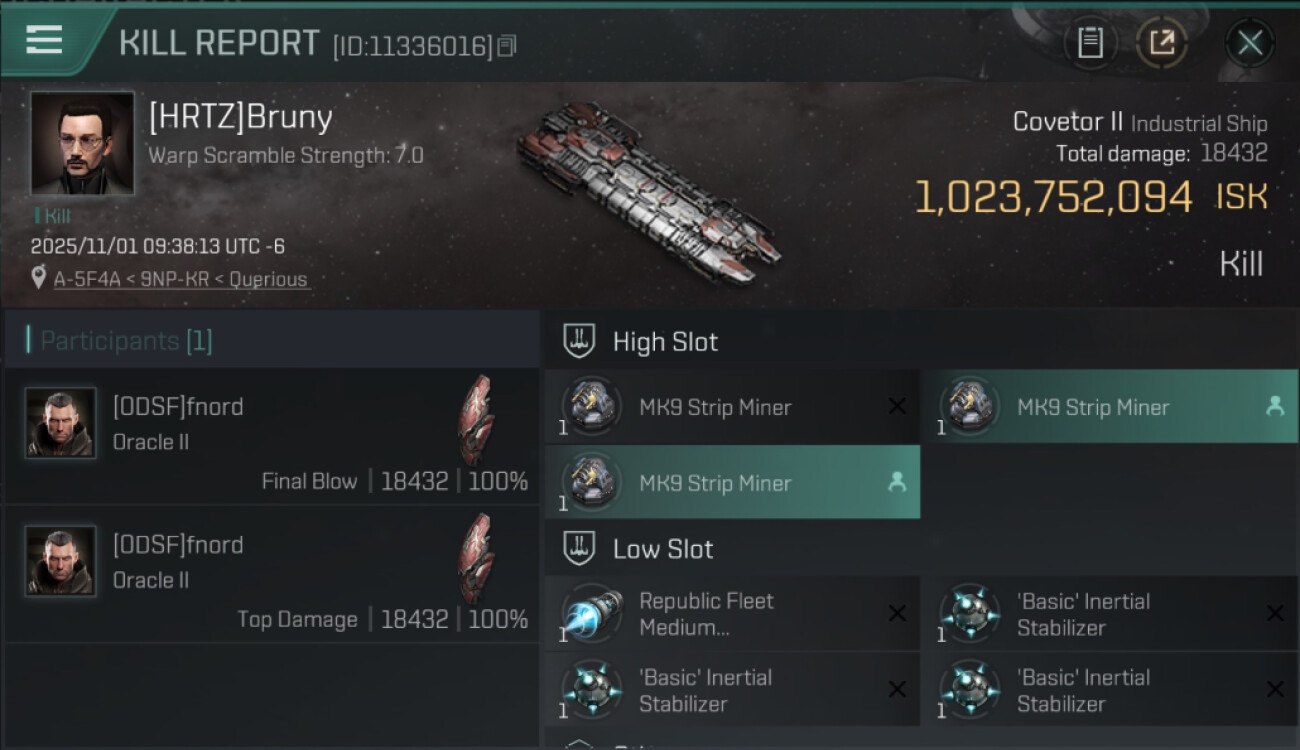Click the clipboard report icon
Viewport: 1300px width, 750px height.
coord(1090,43)
